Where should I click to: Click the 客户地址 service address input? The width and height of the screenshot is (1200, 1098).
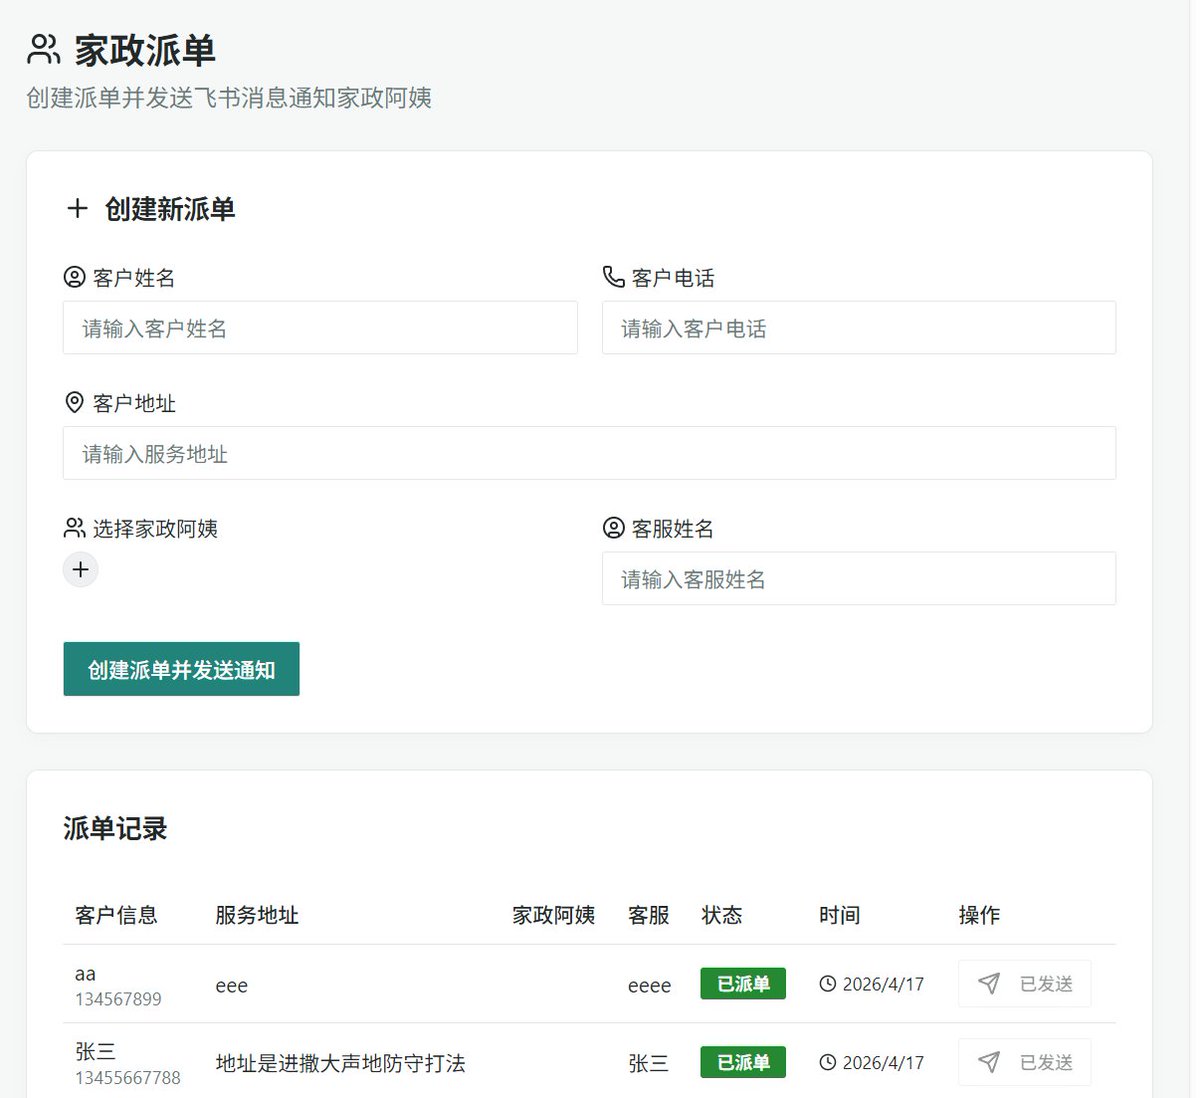[x=589, y=453]
